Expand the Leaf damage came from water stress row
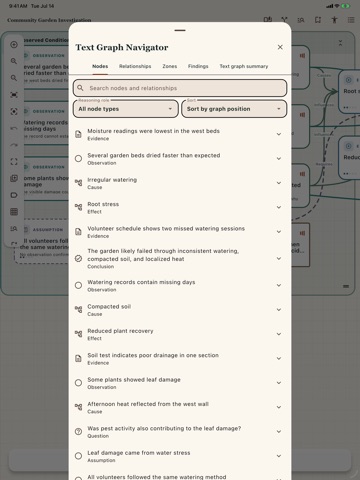360x480 pixels. tap(279, 456)
